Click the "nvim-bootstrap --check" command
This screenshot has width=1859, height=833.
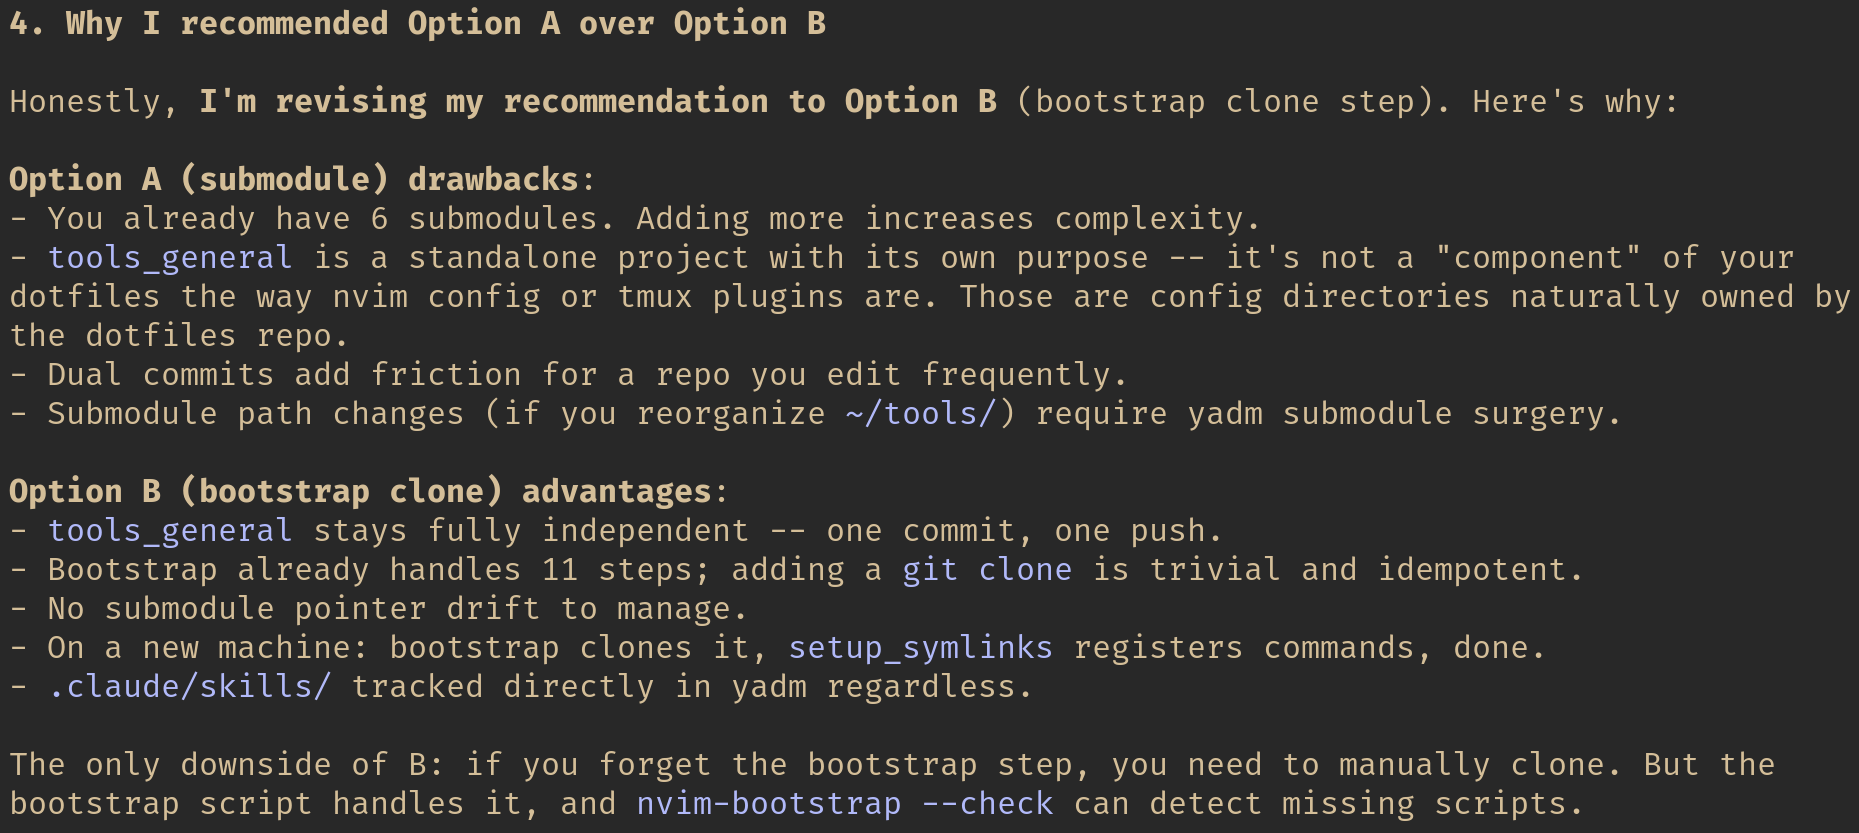[844, 803]
